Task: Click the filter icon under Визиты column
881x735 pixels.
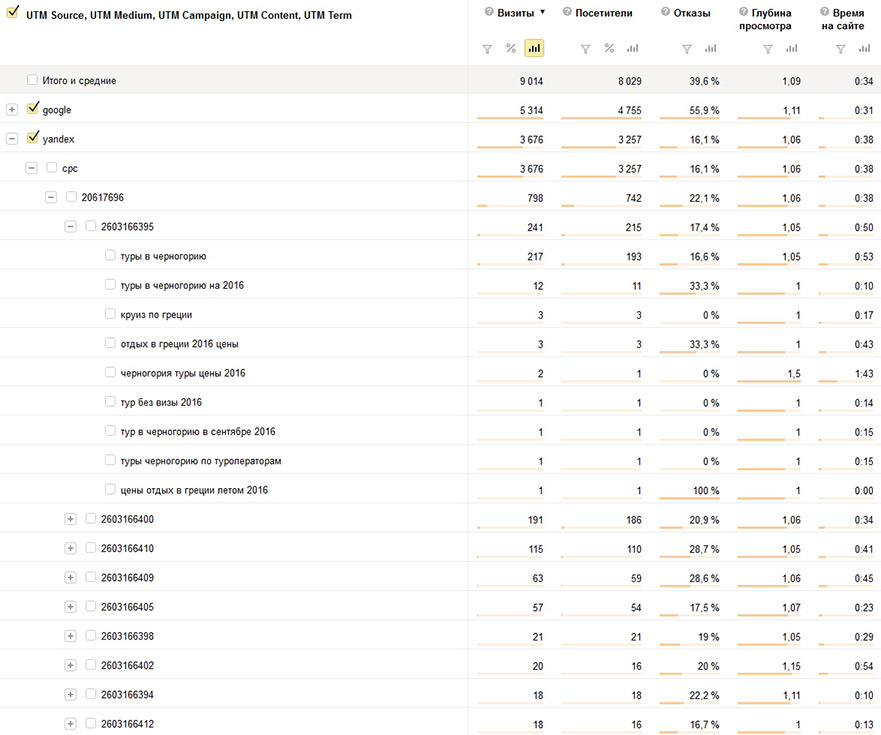Action: point(487,48)
